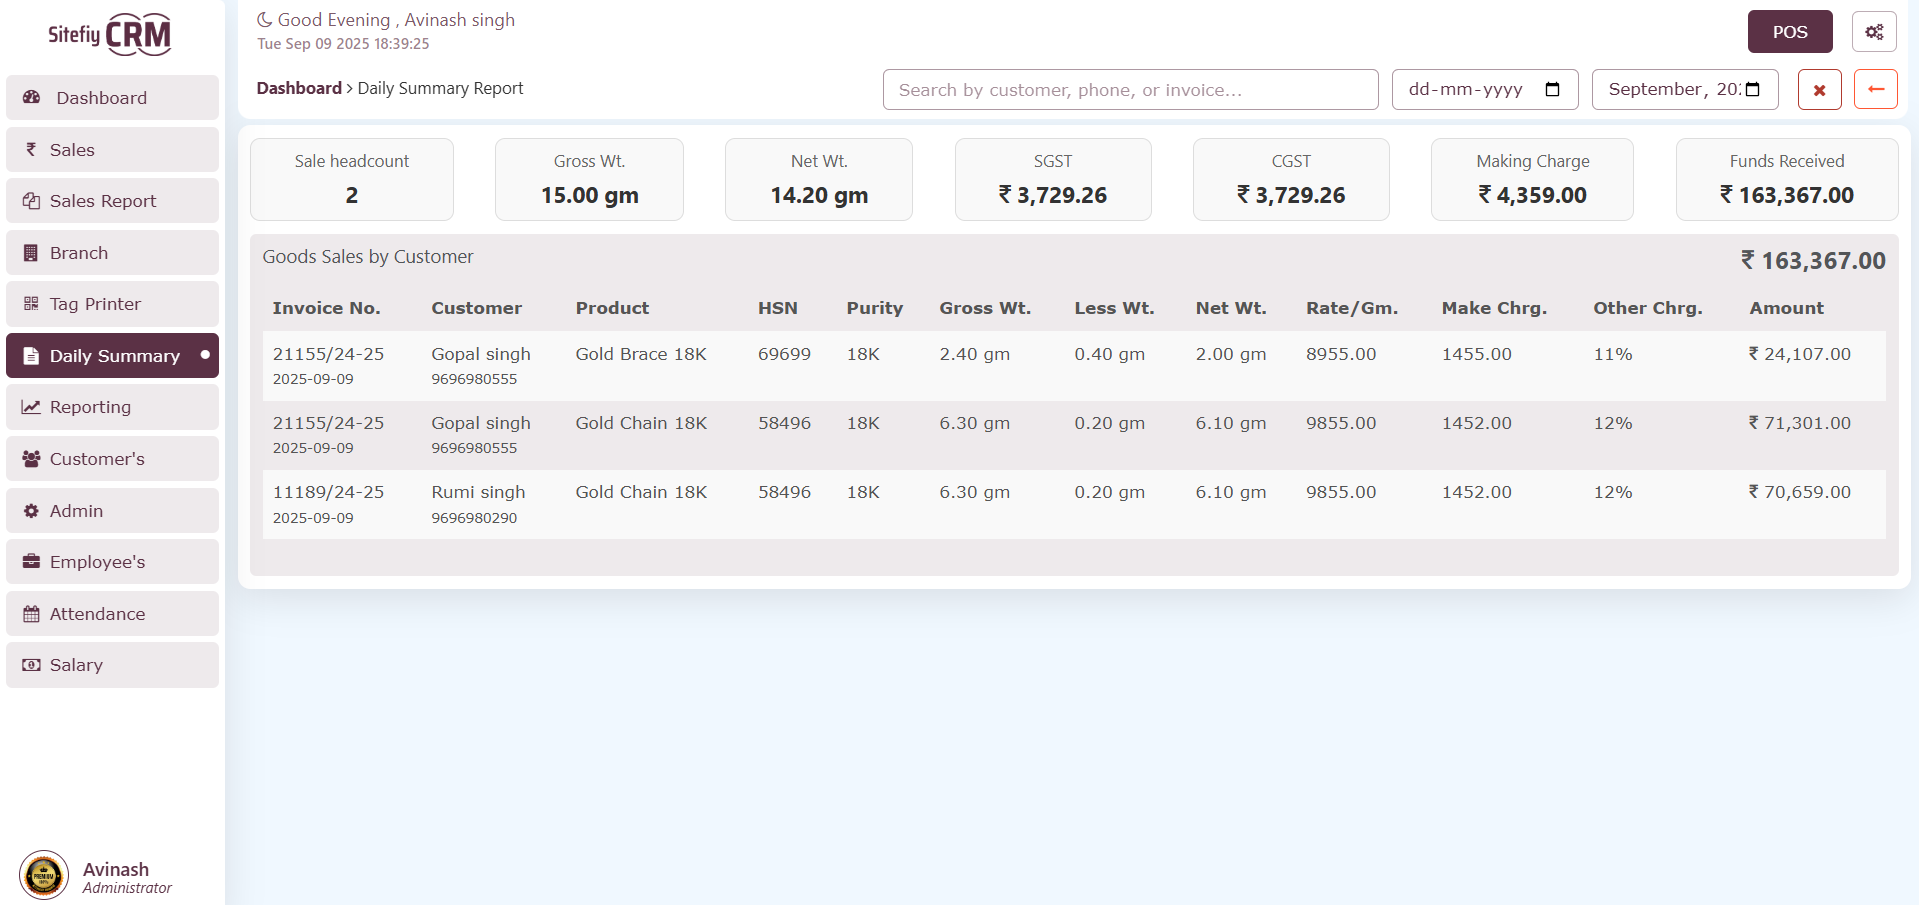Open Sales from the sidebar
The height and width of the screenshot is (905, 1919).
pyautogui.click(x=112, y=150)
